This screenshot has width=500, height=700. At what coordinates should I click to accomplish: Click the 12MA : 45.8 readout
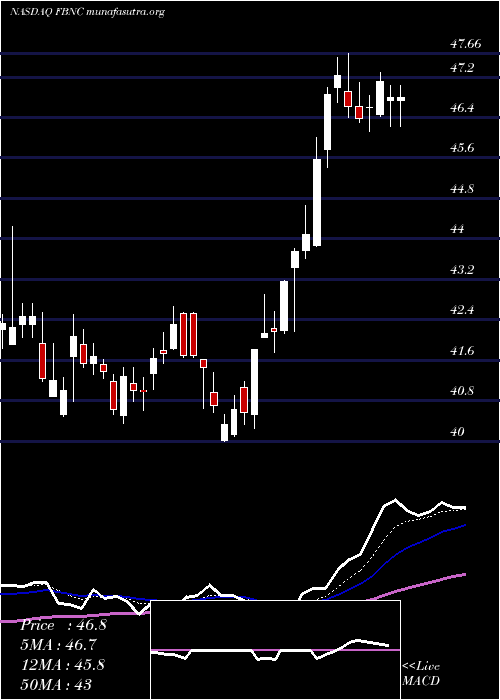tap(62, 665)
